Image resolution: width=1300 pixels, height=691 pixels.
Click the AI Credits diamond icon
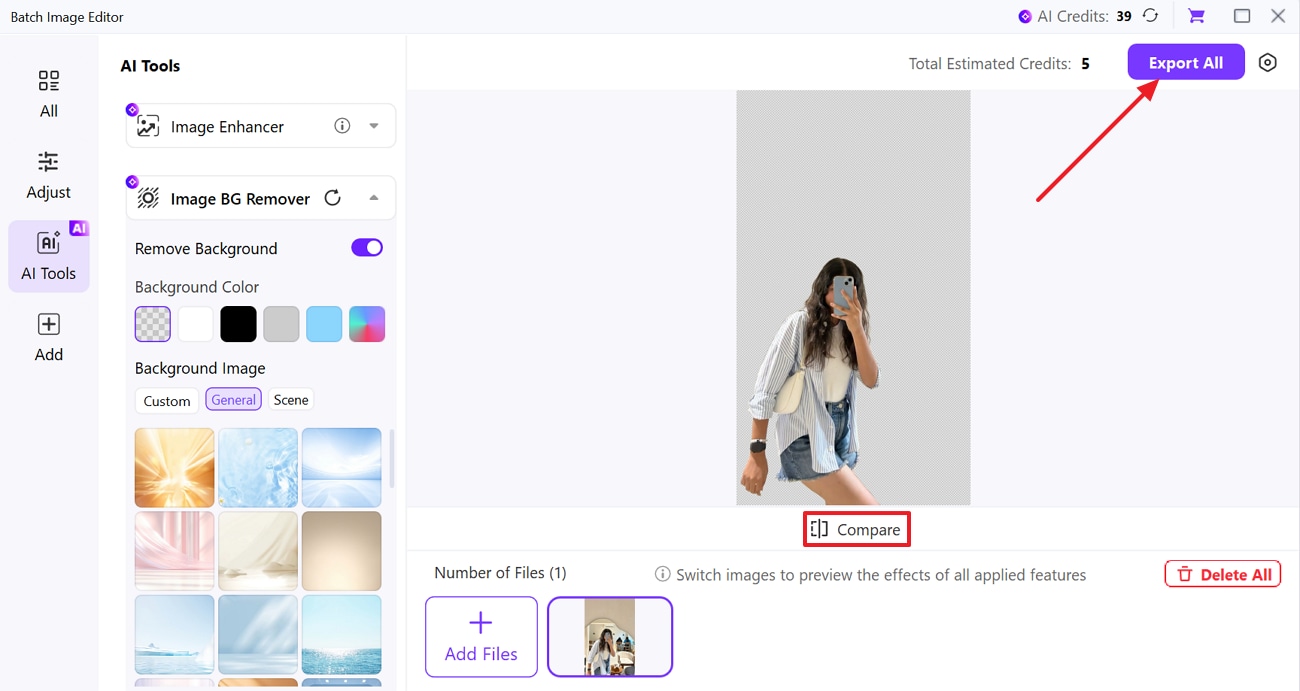(x=1025, y=16)
